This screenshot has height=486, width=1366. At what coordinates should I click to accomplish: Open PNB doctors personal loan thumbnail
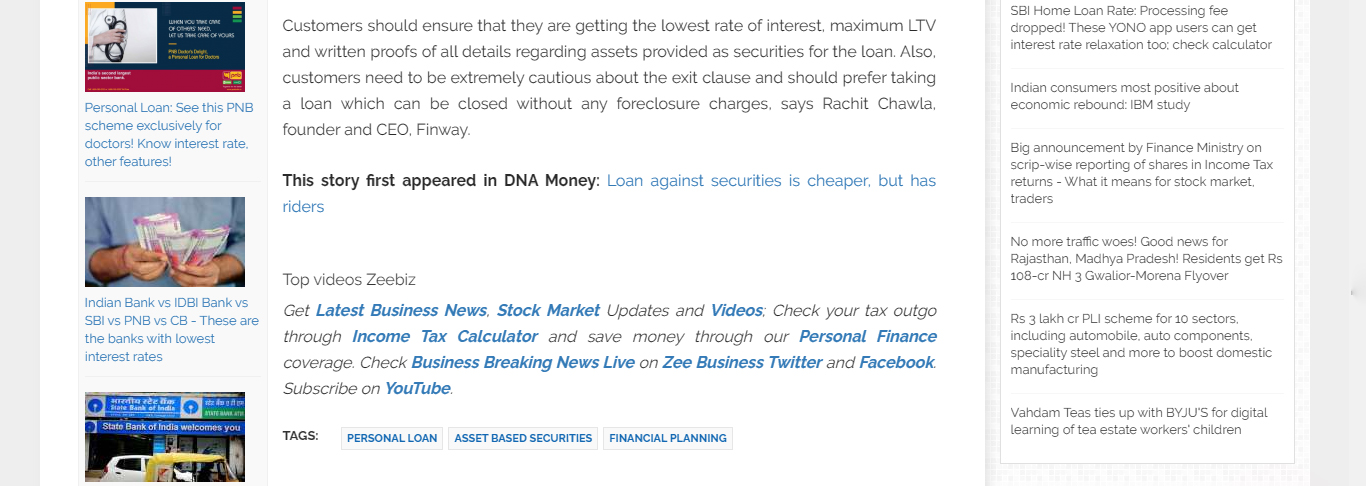164,46
